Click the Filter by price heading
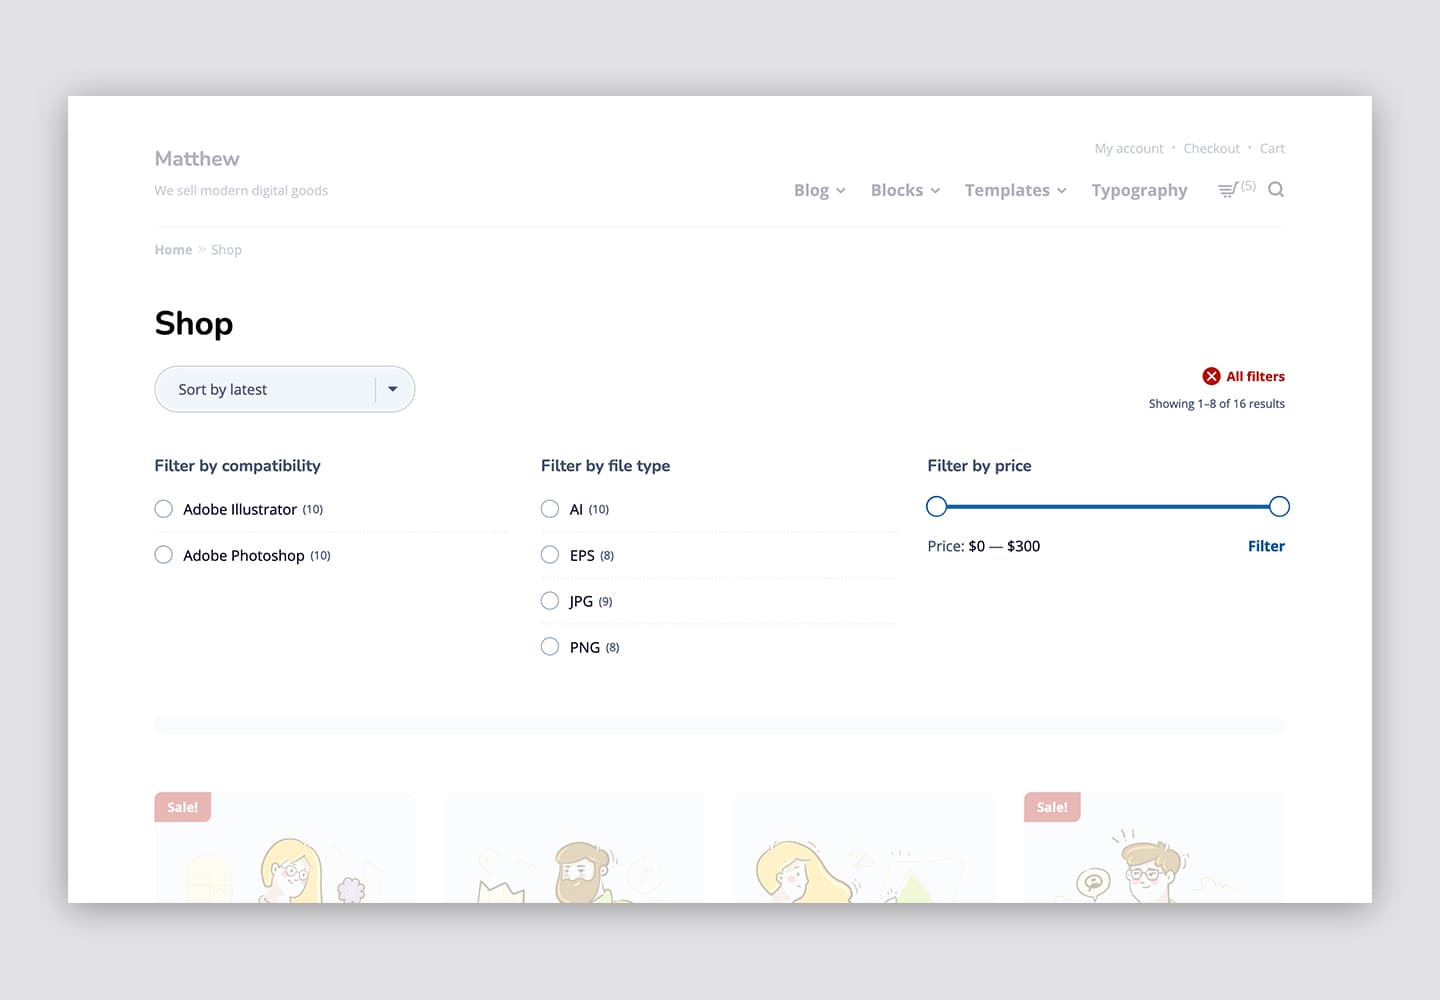This screenshot has width=1440, height=1000. pos(979,466)
